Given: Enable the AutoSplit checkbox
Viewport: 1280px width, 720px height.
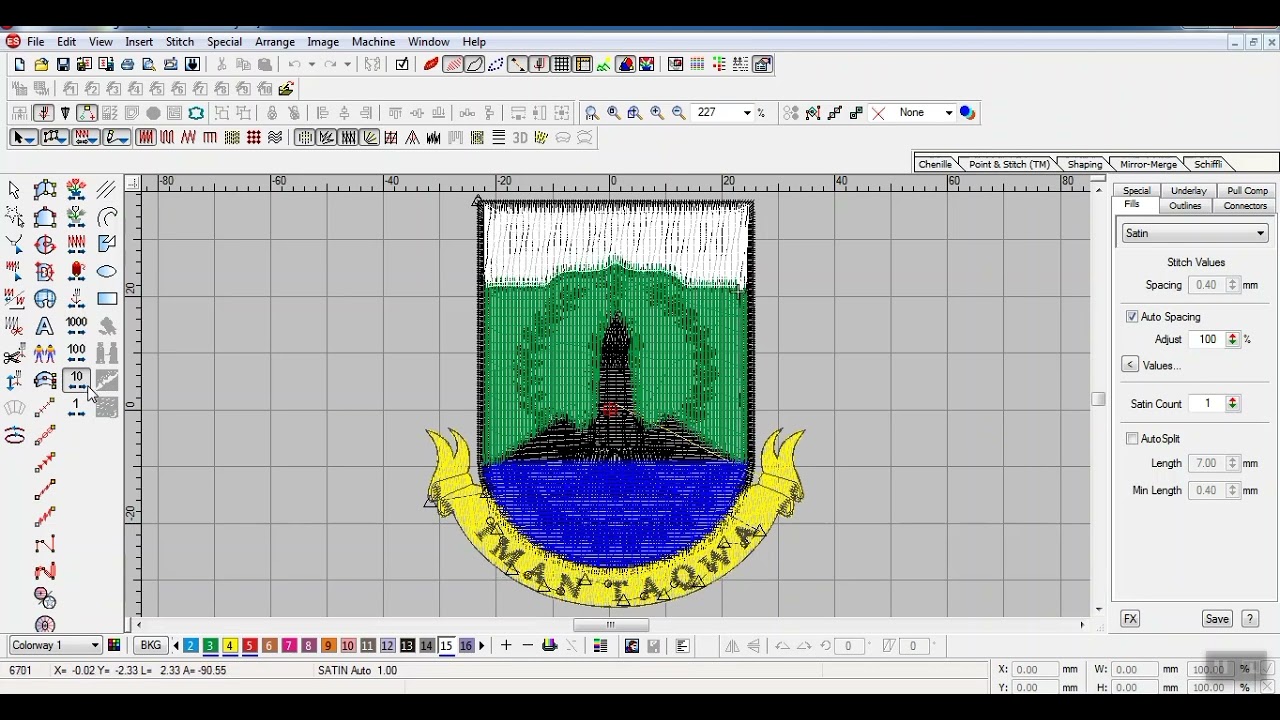Looking at the screenshot, I should [x=1132, y=439].
